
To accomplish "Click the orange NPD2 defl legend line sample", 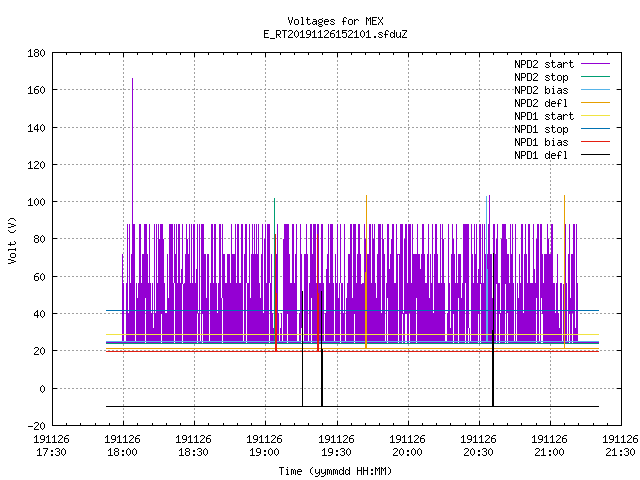I will click(x=596, y=103).
